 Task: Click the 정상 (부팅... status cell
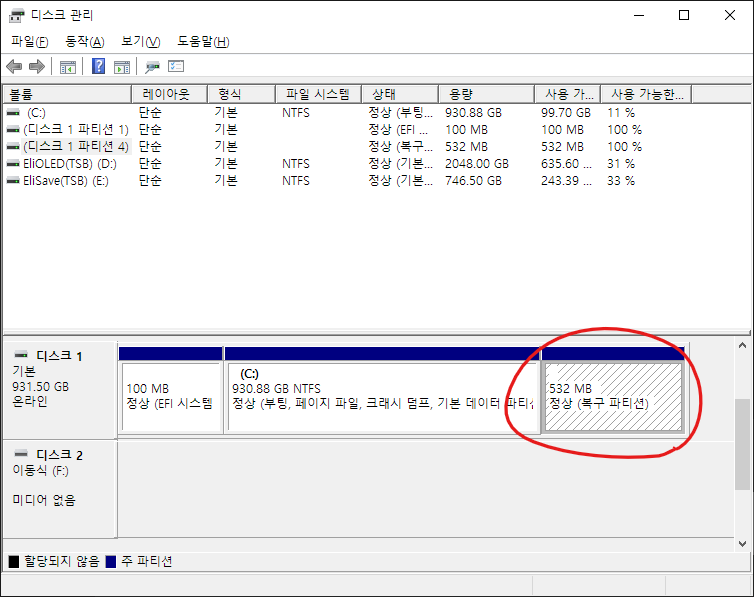(x=401, y=113)
